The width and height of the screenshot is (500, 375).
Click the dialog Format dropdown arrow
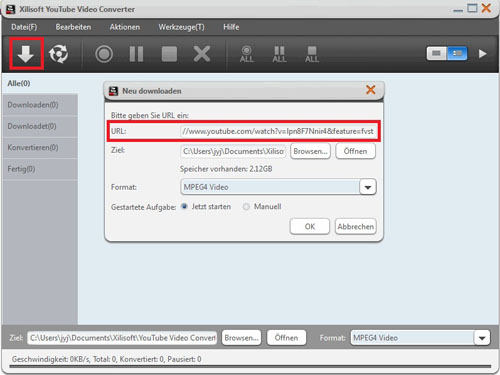tap(368, 187)
